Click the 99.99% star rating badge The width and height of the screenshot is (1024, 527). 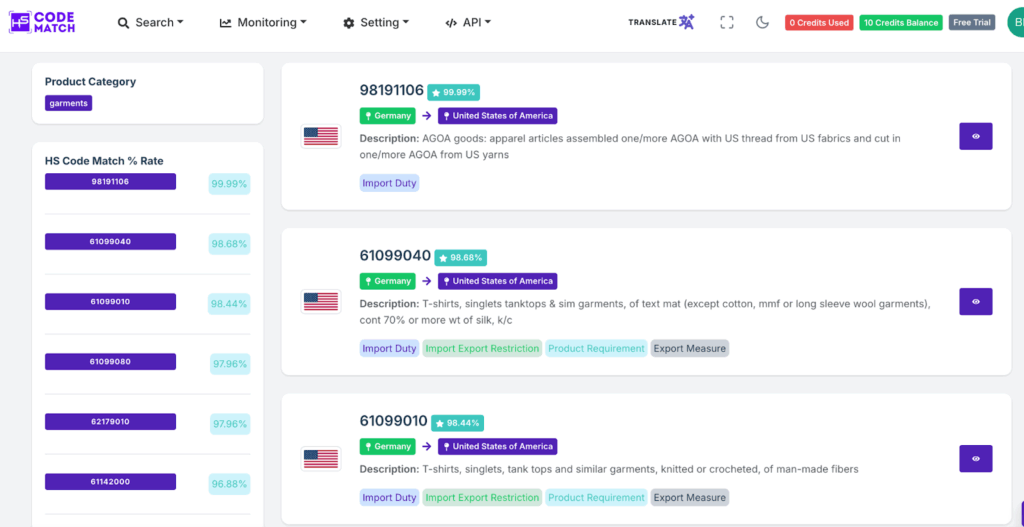coord(453,92)
